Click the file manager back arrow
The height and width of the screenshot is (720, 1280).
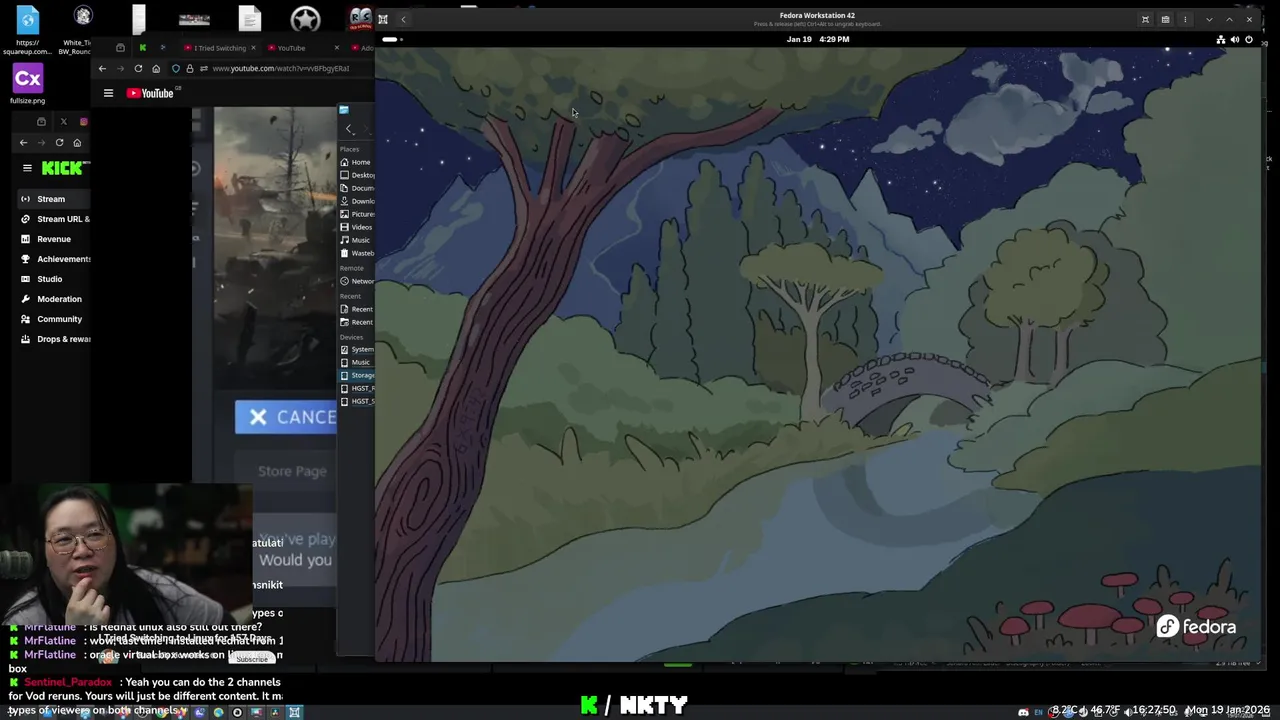pyautogui.click(x=349, y=129)
